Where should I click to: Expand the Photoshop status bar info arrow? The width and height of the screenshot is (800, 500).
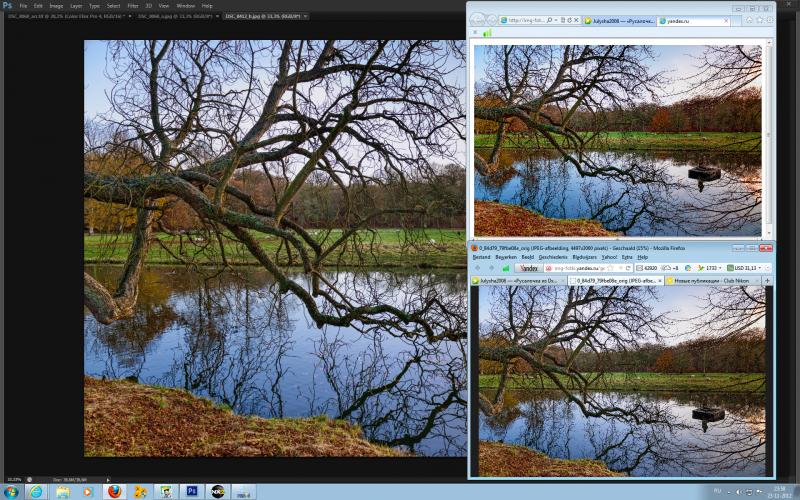[108, 480]
